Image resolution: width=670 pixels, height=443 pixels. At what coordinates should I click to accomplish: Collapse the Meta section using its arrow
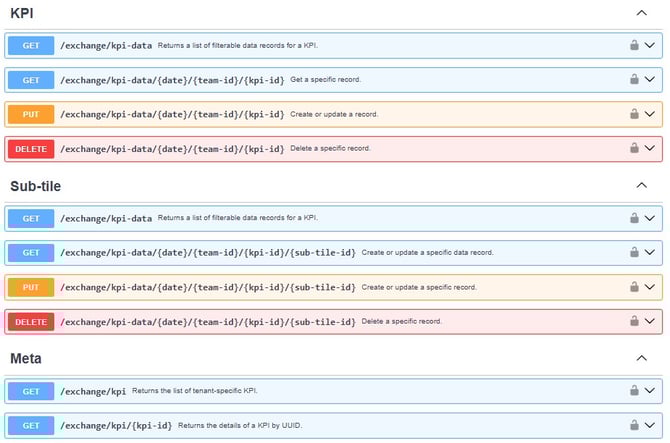coord(641,358)
